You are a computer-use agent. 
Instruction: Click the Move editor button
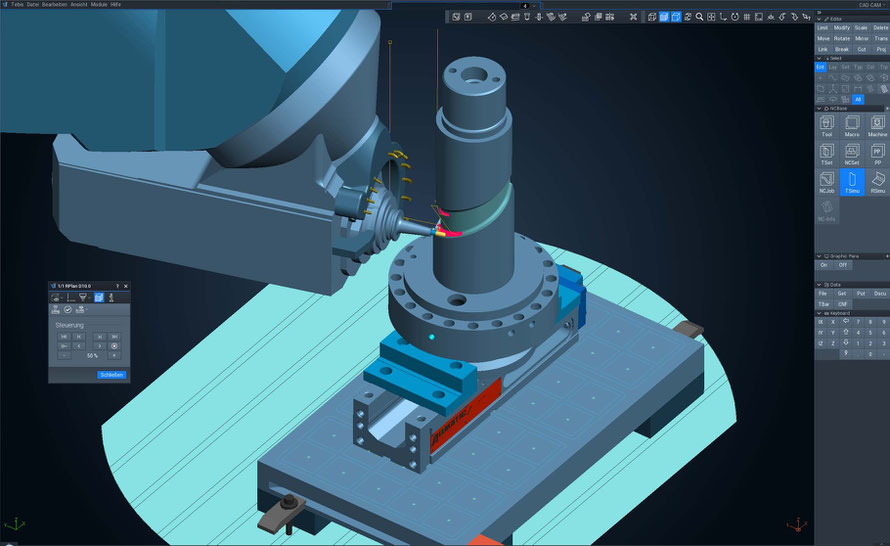823,38
